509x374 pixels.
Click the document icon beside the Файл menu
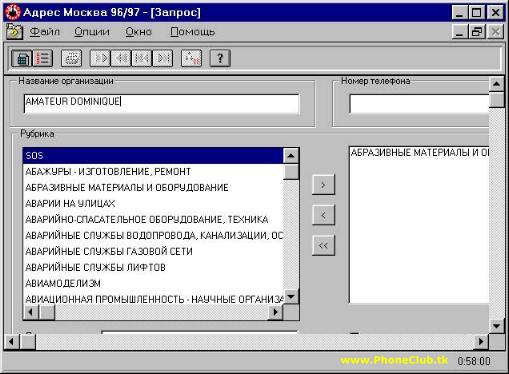click(14, 32)
